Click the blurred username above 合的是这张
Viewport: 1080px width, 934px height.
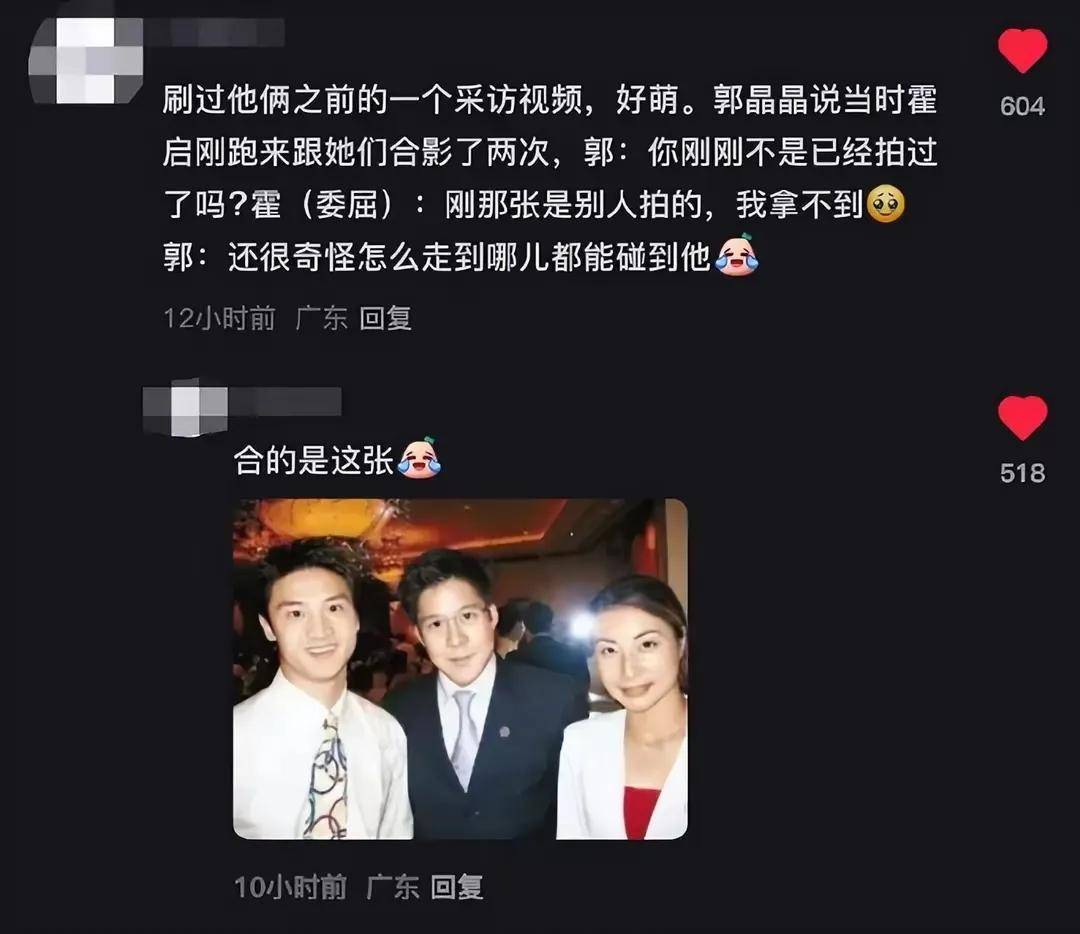pos(284,402)
